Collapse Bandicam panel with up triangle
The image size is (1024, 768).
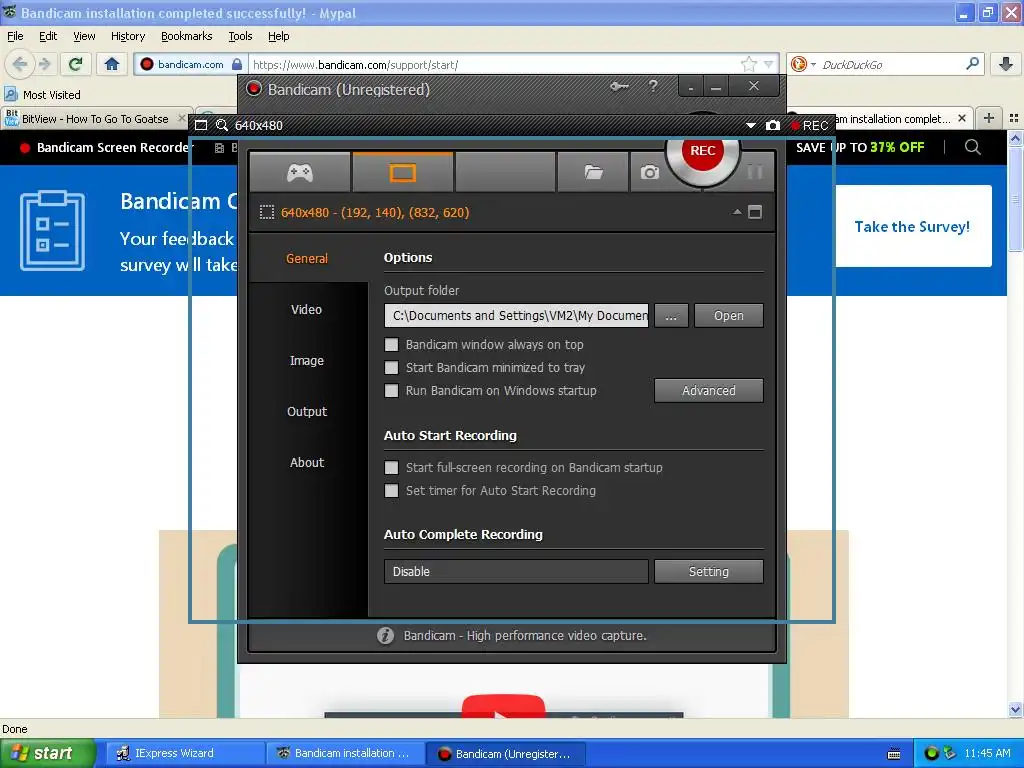click(x=737, y=212)
